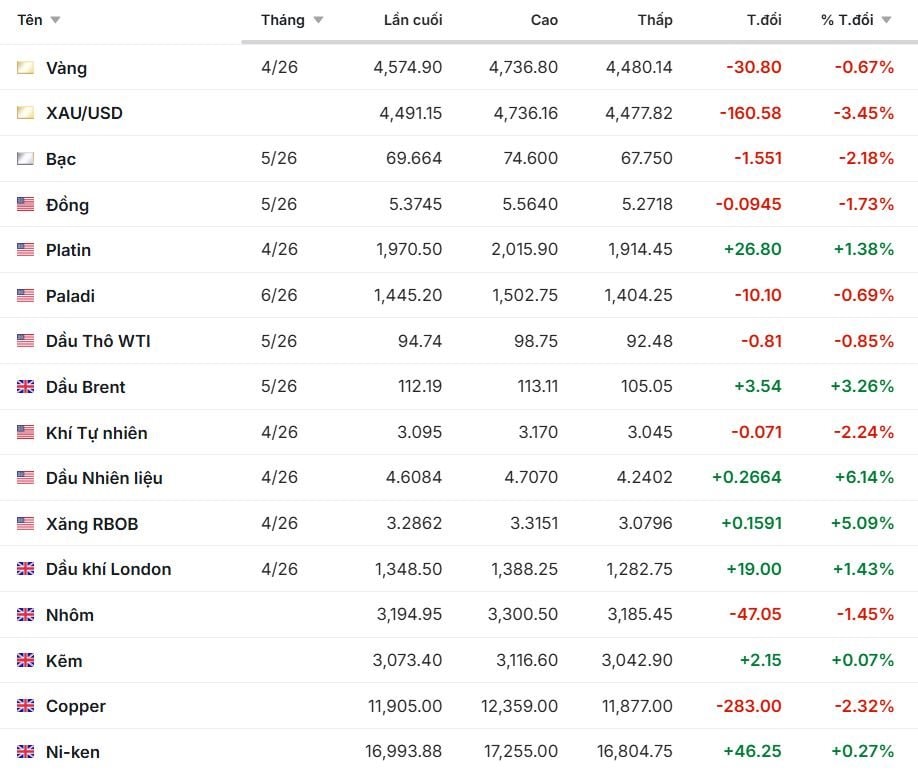Click the UK flag icon beside Ni-ken
The width and height of the screenshot is (918, 772).
point(25,752)
